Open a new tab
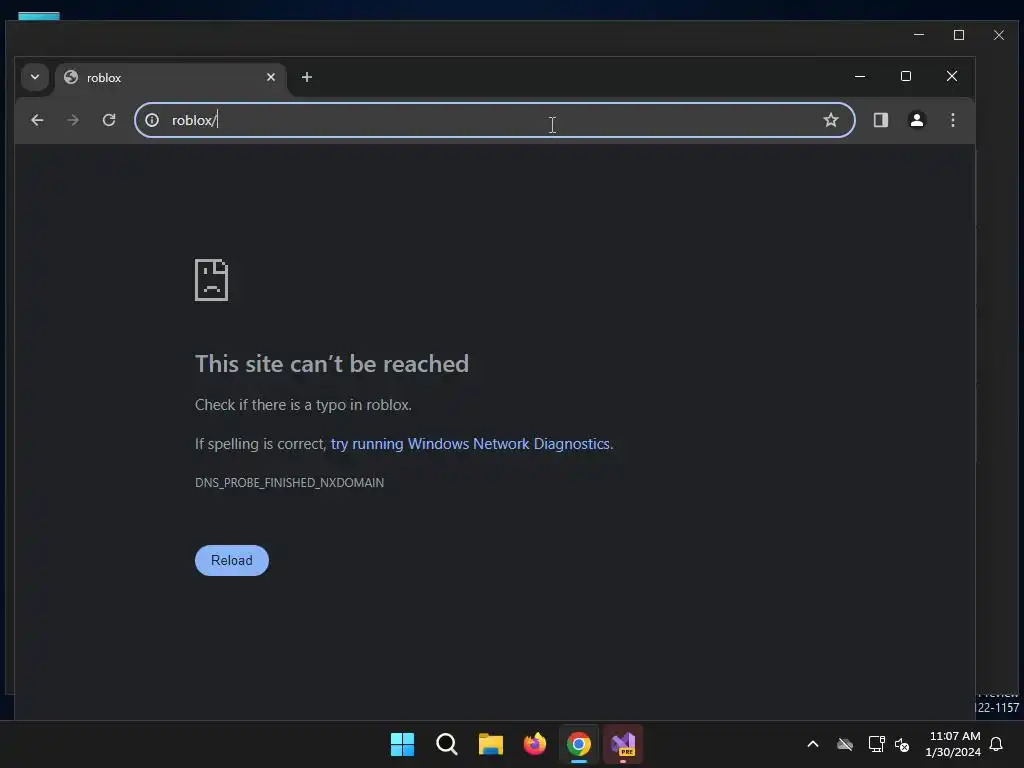Screen dimensions: 1024x768 (x=307, y=77)
